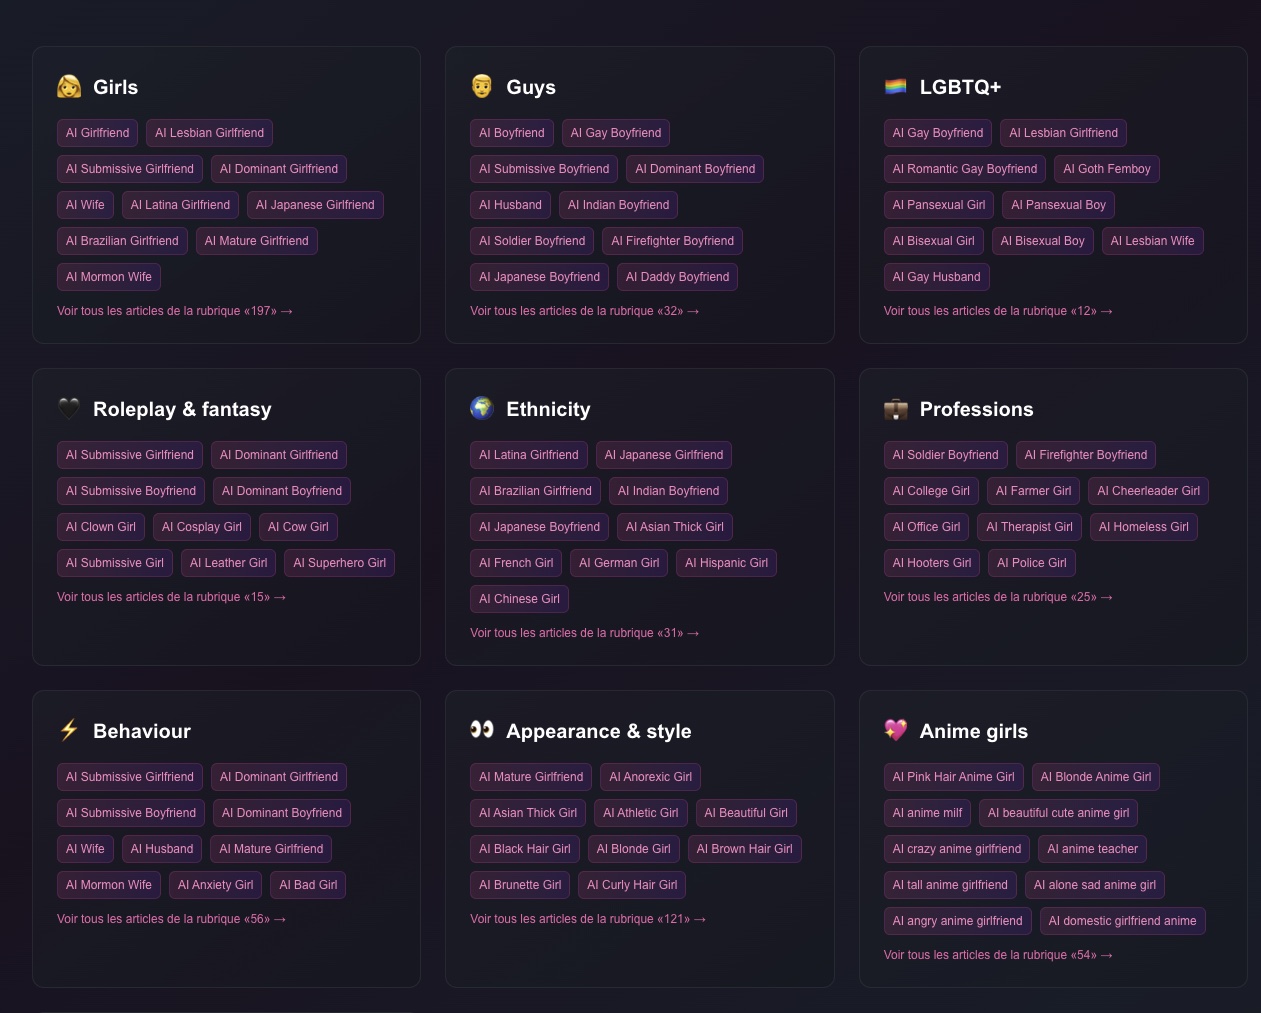Open the AI Therapist Girl tag
This screenshot has height=1013, width=1261.
[1029, 527]
